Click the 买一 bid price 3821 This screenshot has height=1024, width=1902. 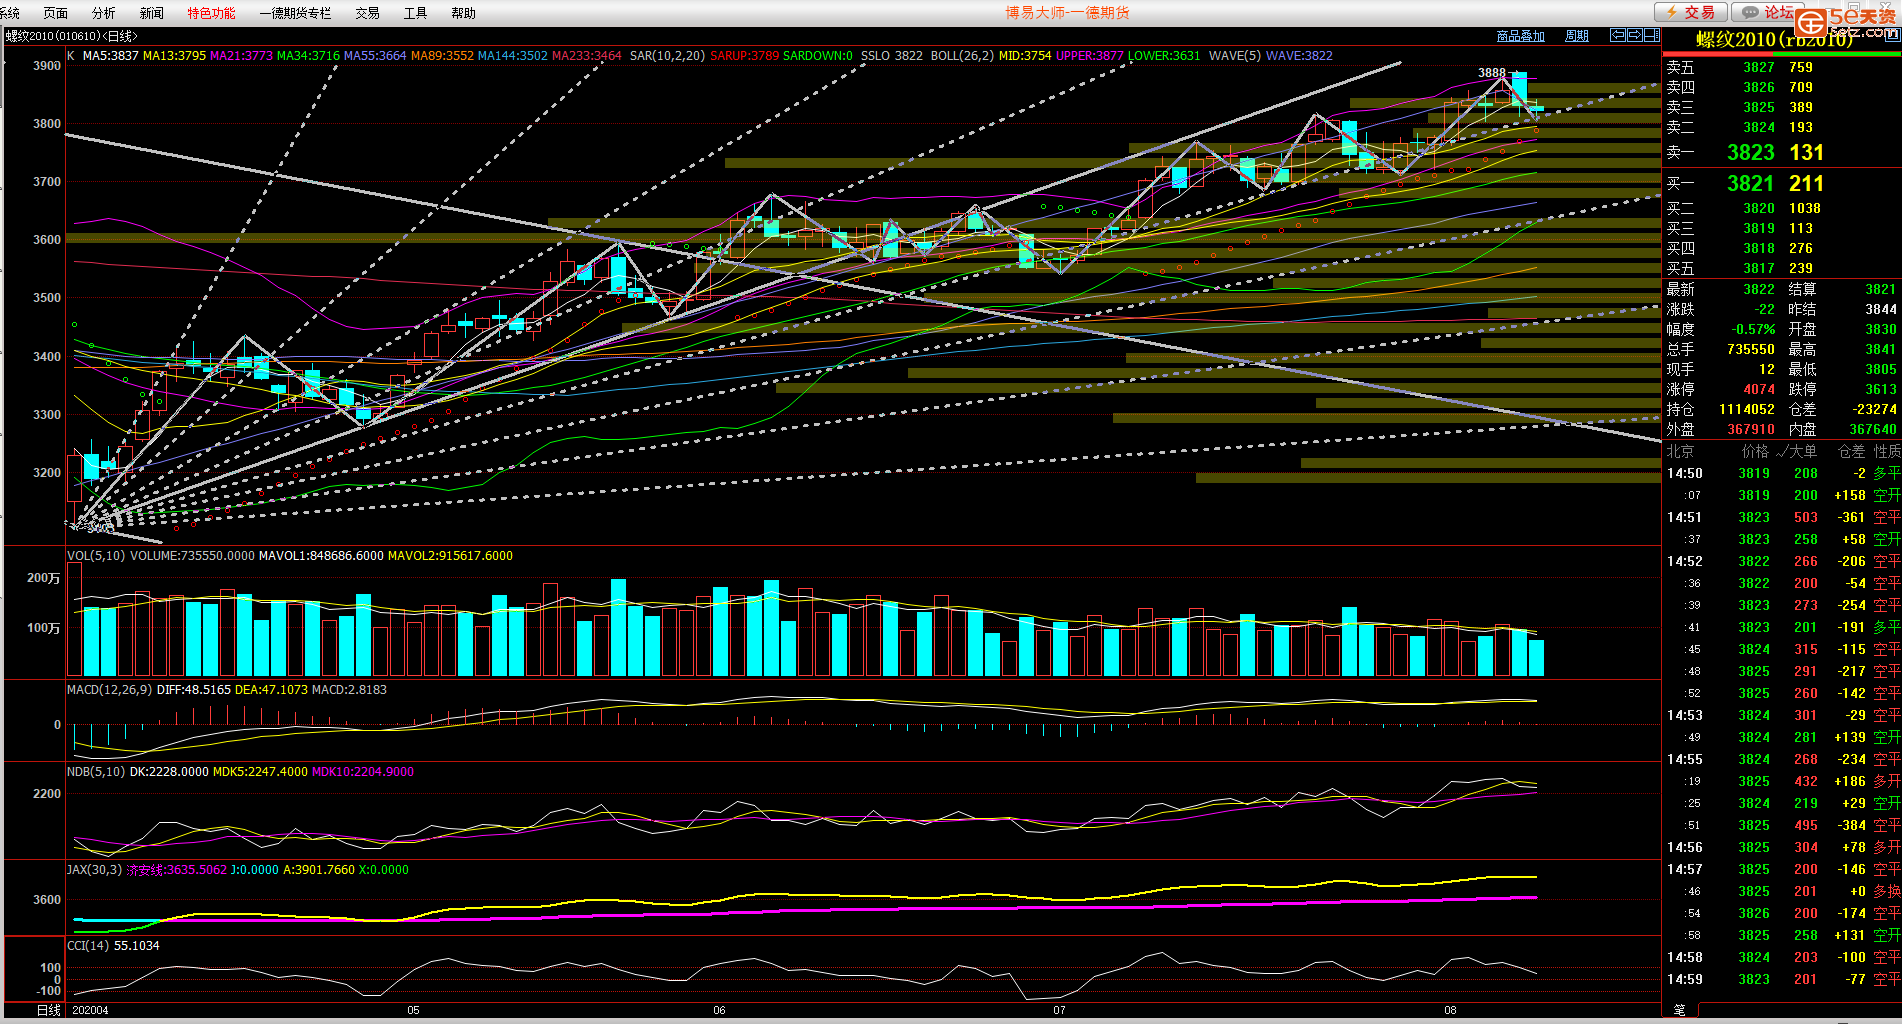point(1750,184)
